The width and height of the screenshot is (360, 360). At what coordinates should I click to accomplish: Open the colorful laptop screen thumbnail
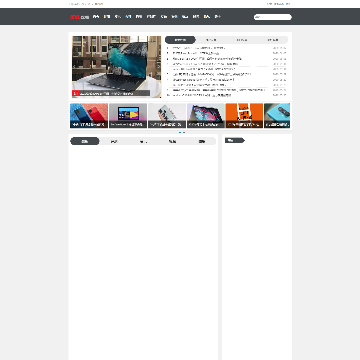(x=128, y=115)
